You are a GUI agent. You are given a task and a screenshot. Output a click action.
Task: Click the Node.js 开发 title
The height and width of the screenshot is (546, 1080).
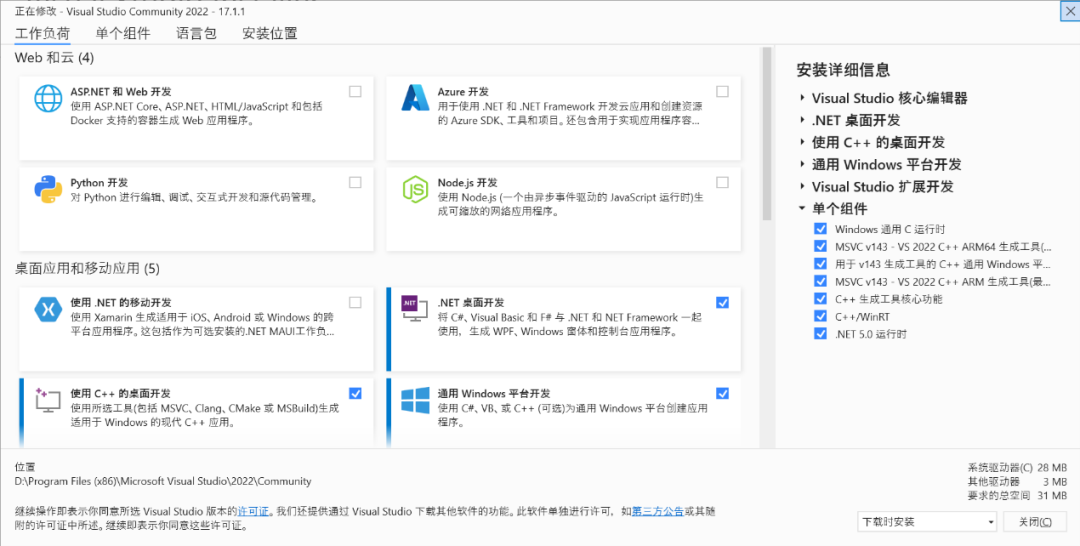pos(467,182)
